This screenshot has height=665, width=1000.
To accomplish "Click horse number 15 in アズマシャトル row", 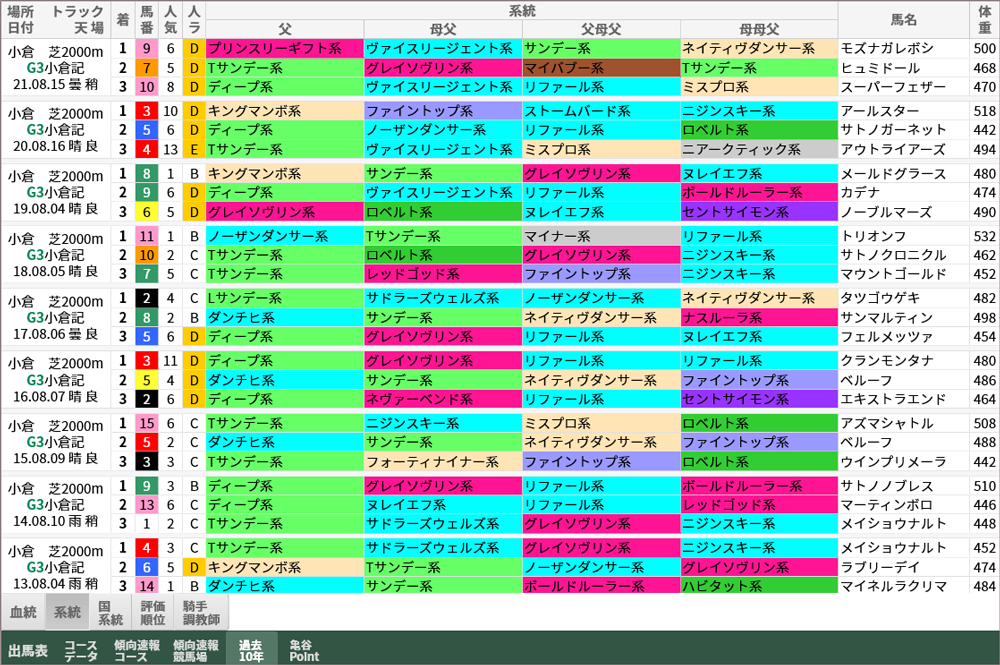I will (147, 423).
